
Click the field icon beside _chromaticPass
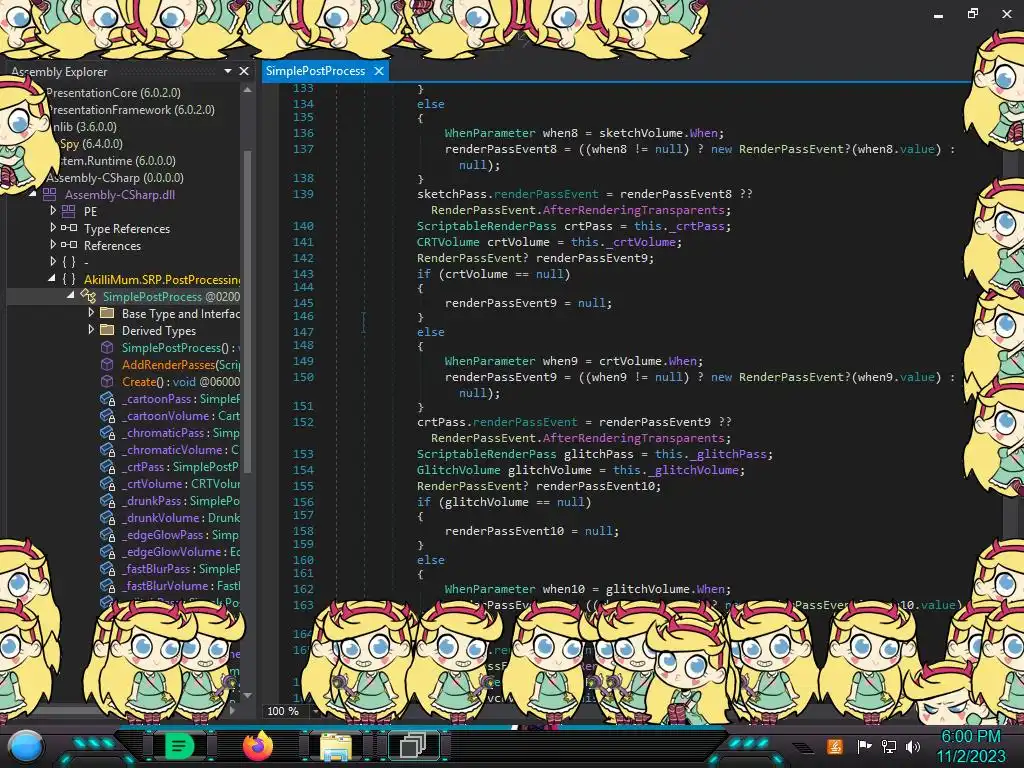[x=107, y=432]
